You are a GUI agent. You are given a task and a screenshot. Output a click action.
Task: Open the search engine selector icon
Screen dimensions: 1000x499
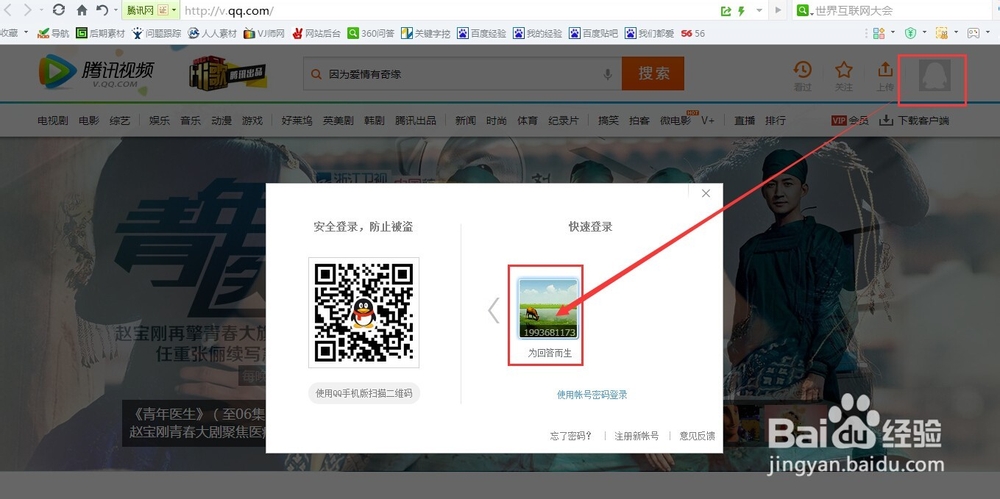(x=804, y=11)
